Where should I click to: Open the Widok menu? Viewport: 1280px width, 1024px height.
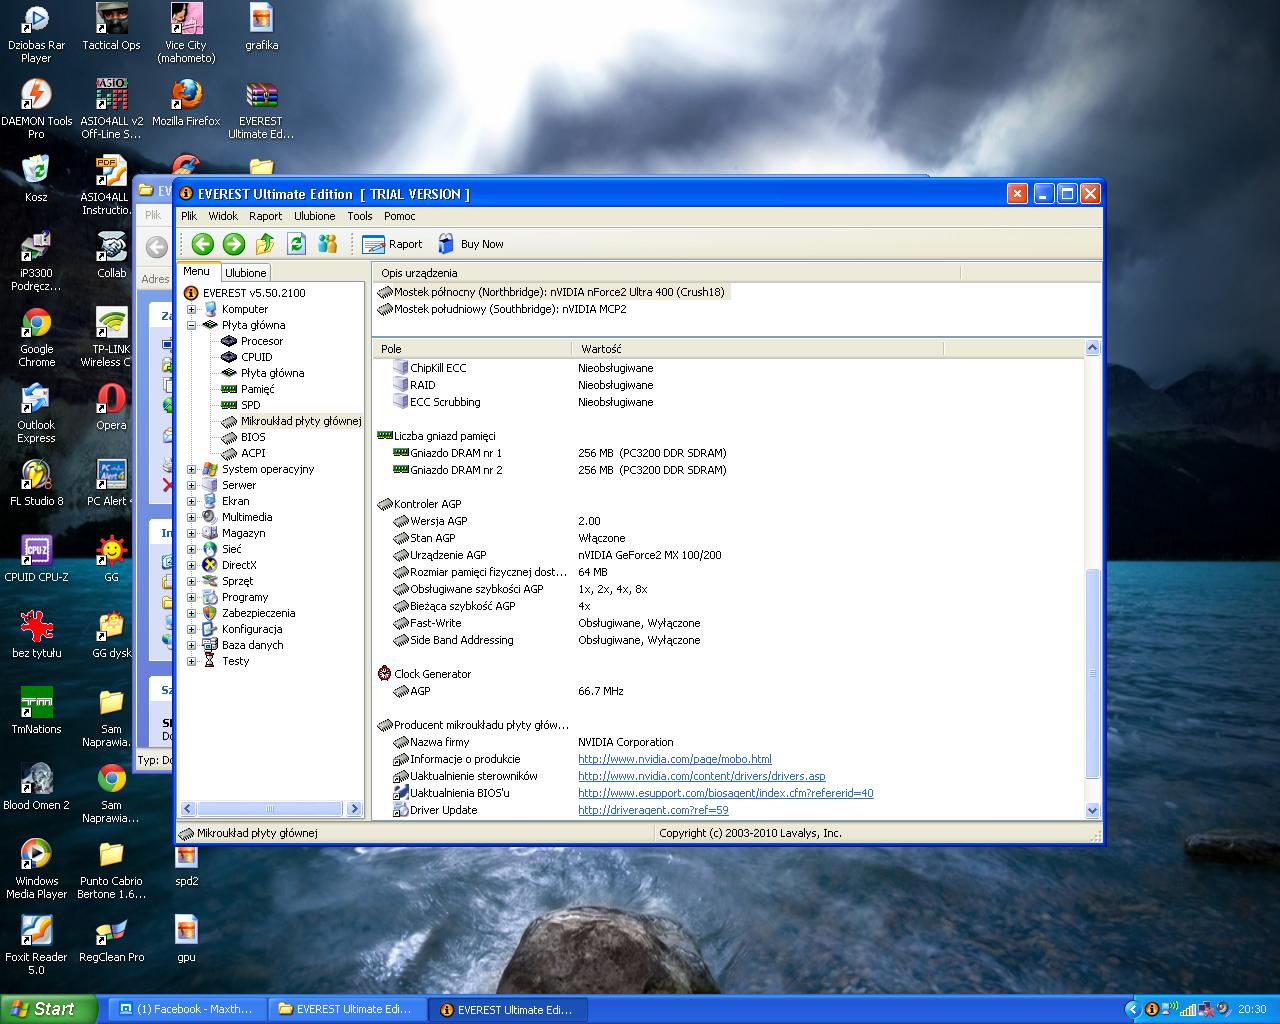click(223, 216)
